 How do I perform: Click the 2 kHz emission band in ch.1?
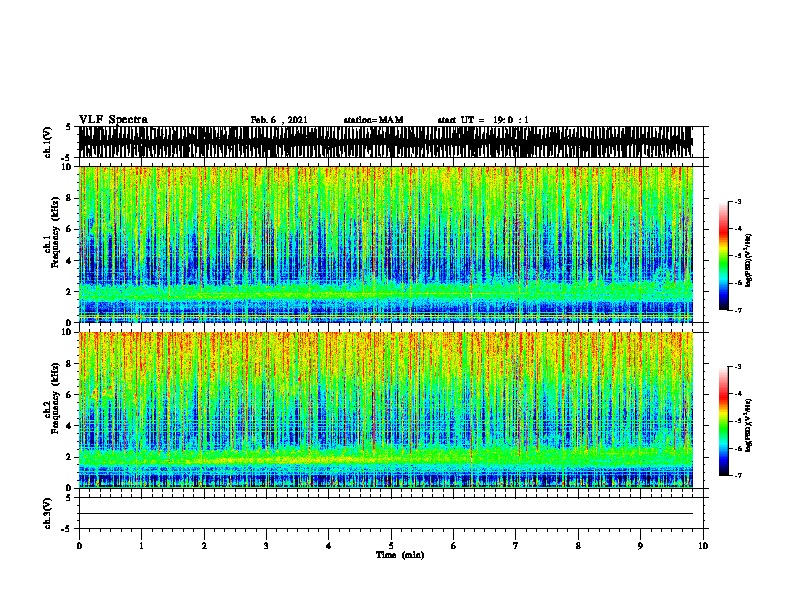coord(385,292)
